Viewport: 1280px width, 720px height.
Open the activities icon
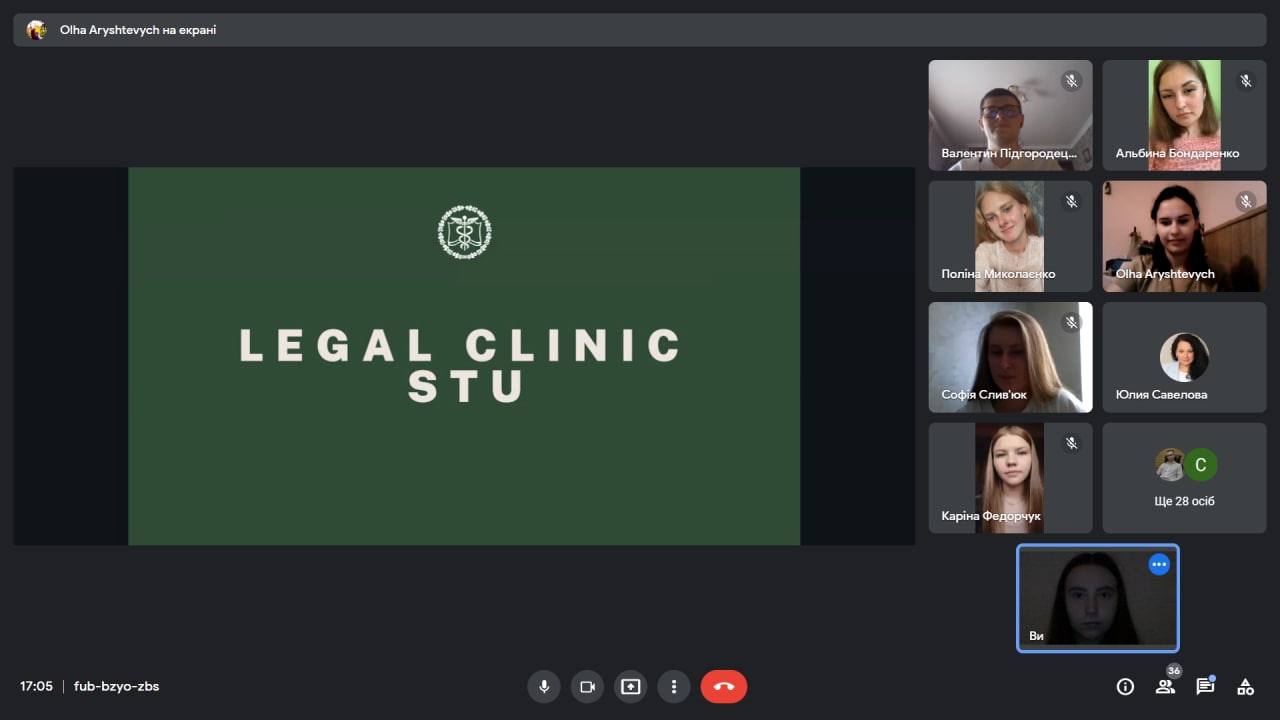click(x=1245, y=687)
